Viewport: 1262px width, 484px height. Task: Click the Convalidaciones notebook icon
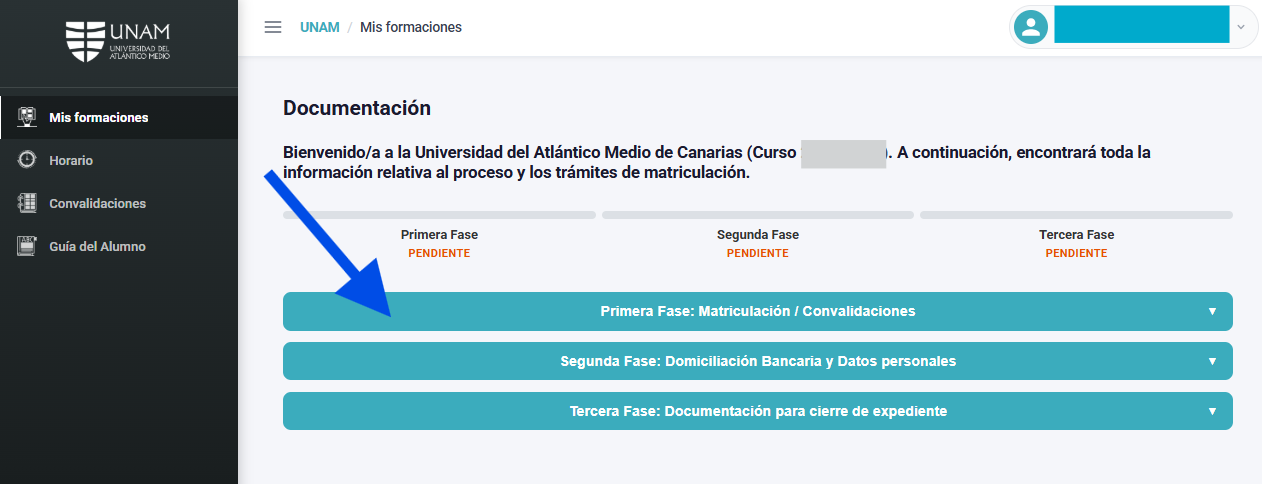[27, 203]
